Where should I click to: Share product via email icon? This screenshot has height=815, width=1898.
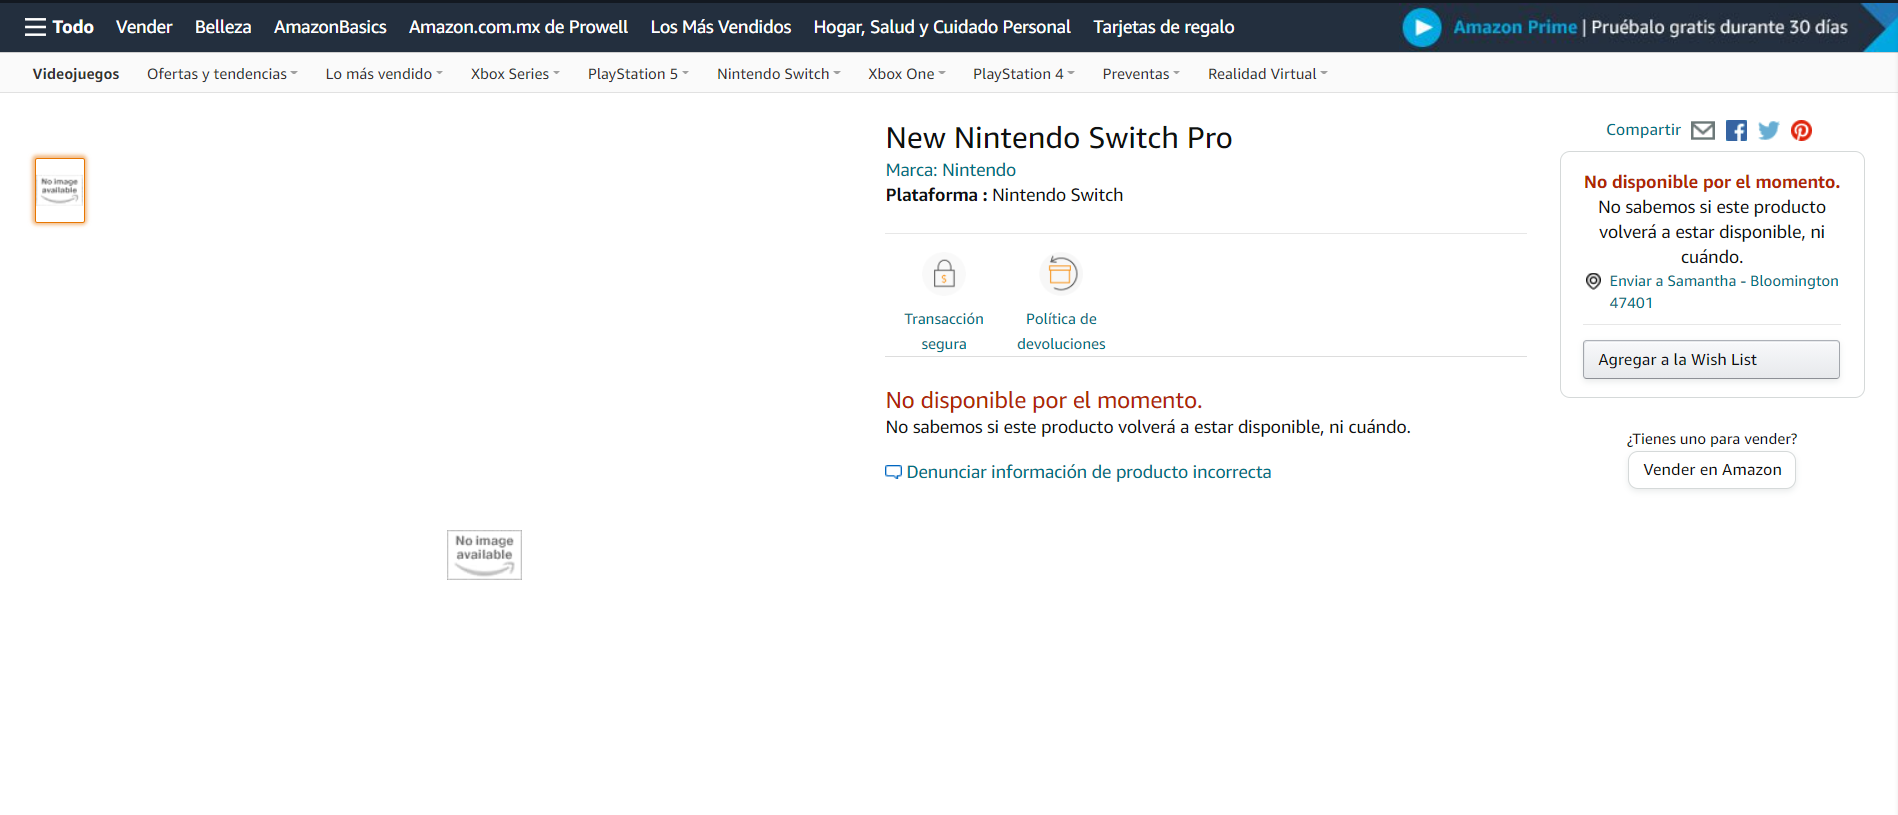(1703, 131)
